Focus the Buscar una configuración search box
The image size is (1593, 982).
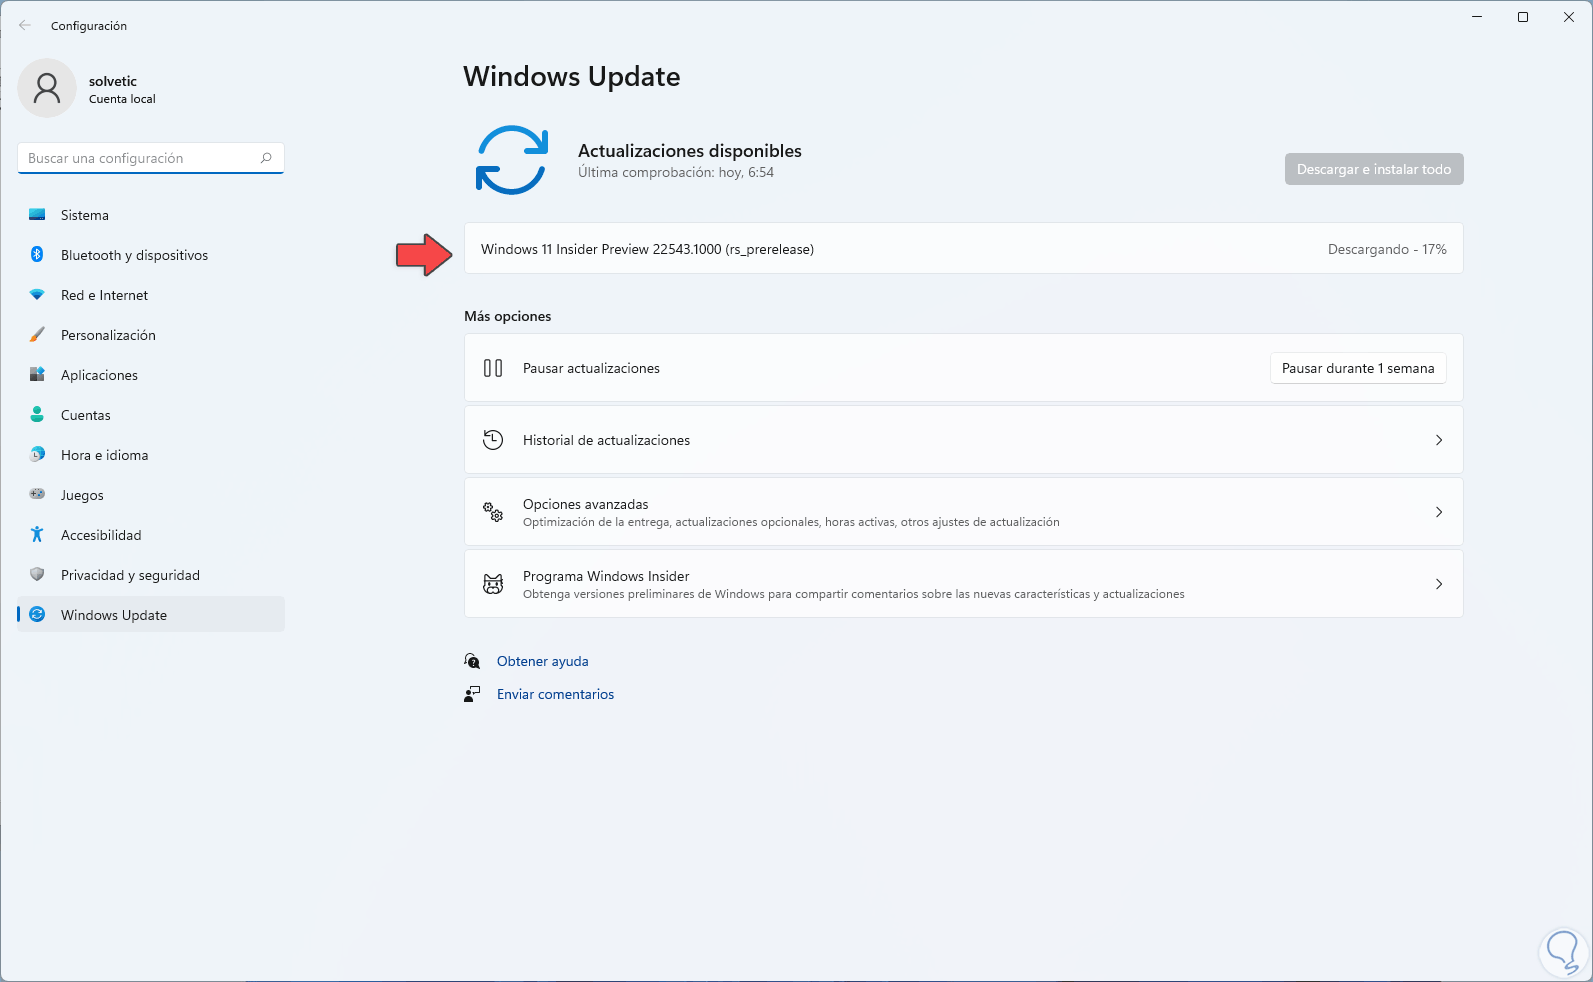151,158
